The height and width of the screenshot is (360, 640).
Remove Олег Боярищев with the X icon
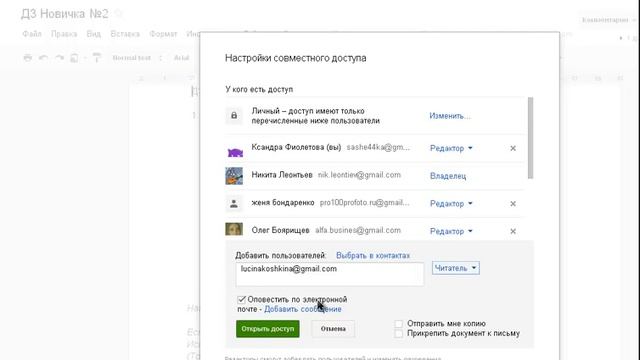(x=513, y=231)
